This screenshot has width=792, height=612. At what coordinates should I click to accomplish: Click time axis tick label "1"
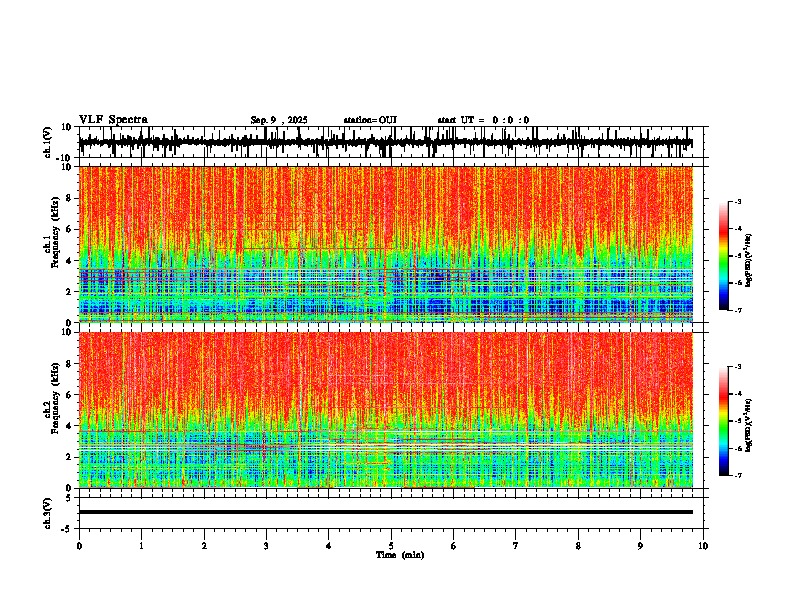tap(141, 546)
